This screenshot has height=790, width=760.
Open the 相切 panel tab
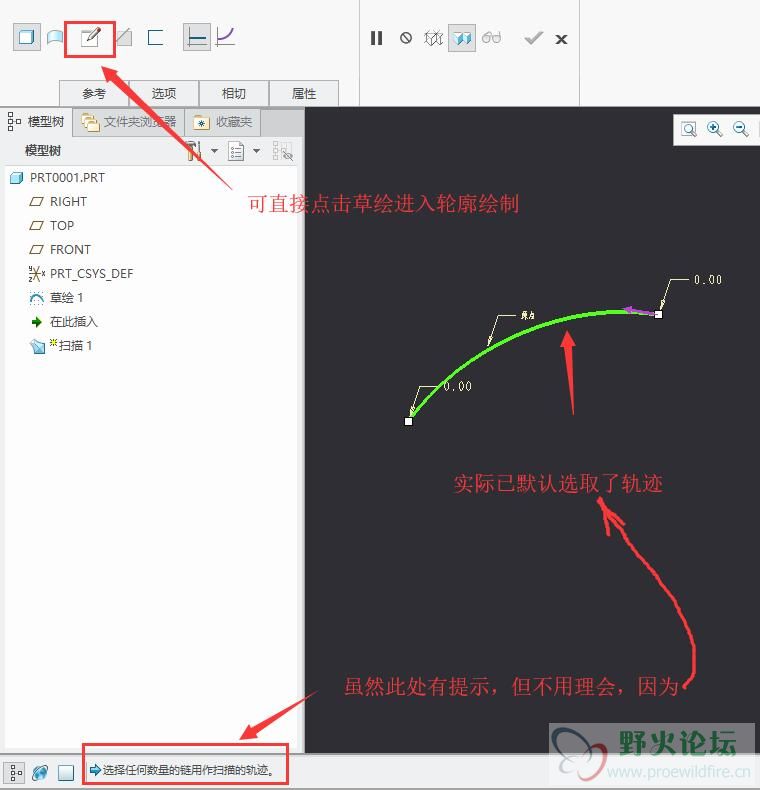pyautogui.click(x=234, y=93)
